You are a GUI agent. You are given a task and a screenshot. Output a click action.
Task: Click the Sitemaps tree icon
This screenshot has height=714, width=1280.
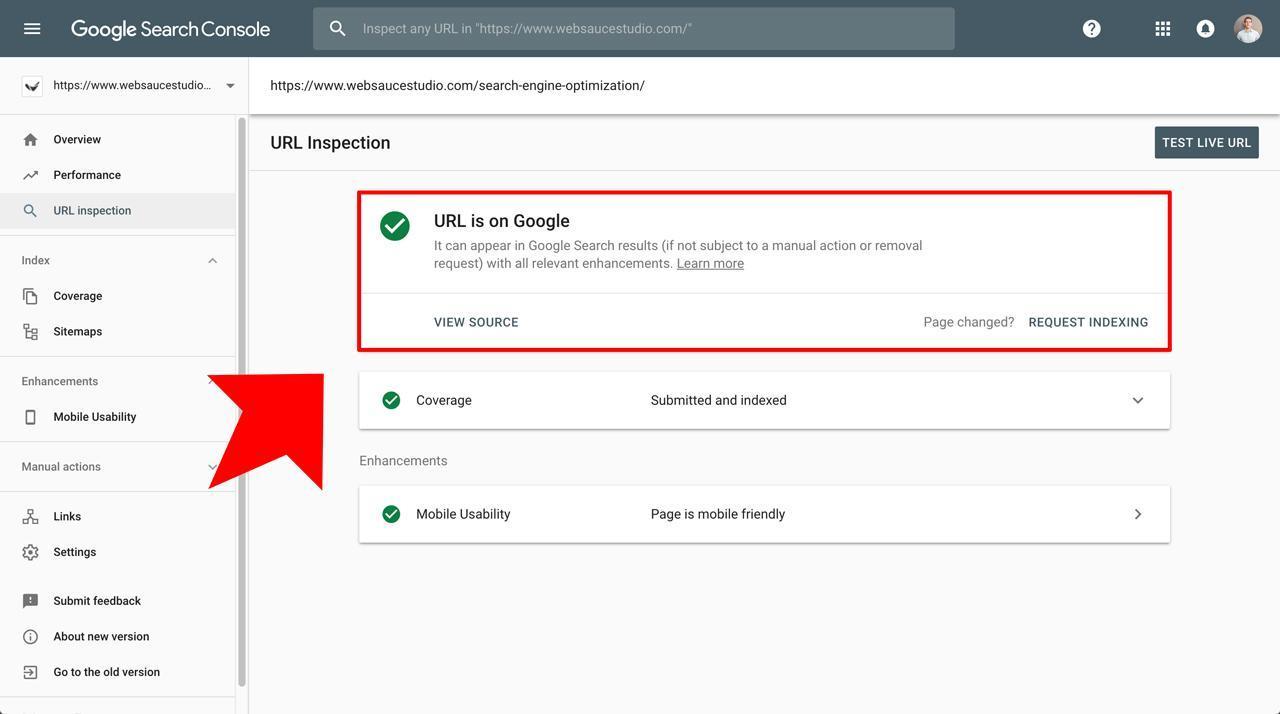31,332
